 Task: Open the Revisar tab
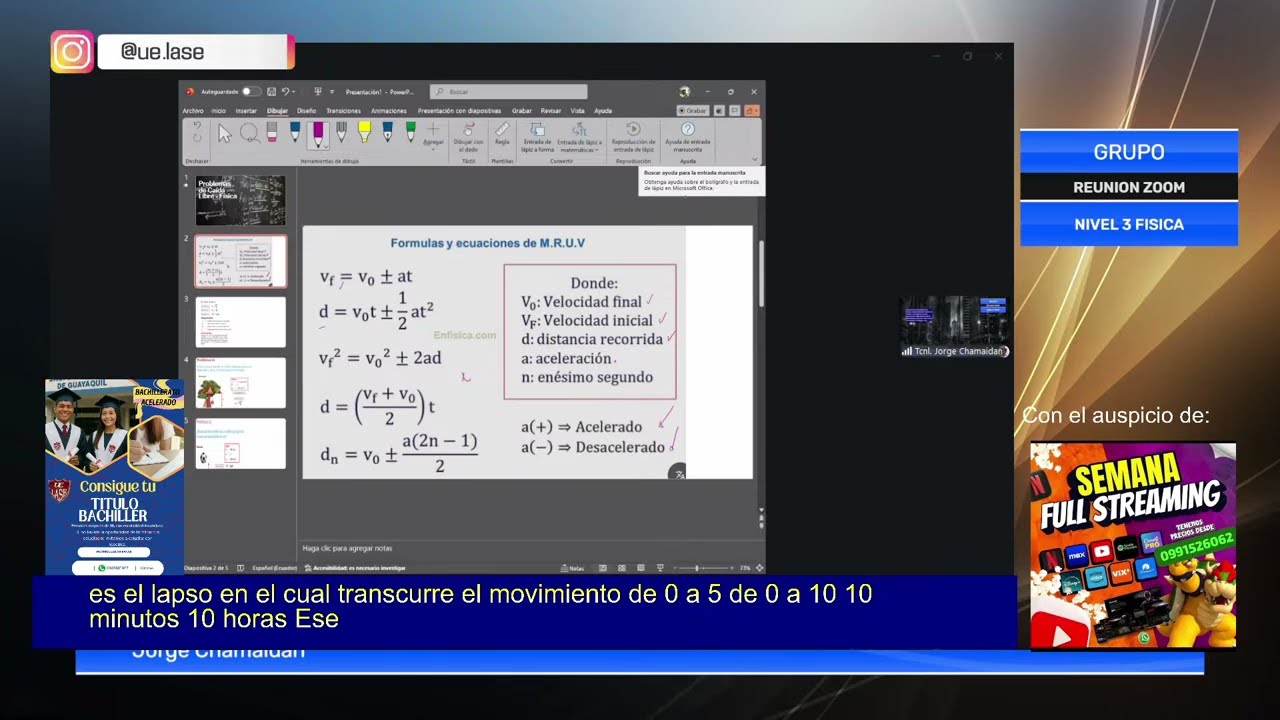point(551,111)
